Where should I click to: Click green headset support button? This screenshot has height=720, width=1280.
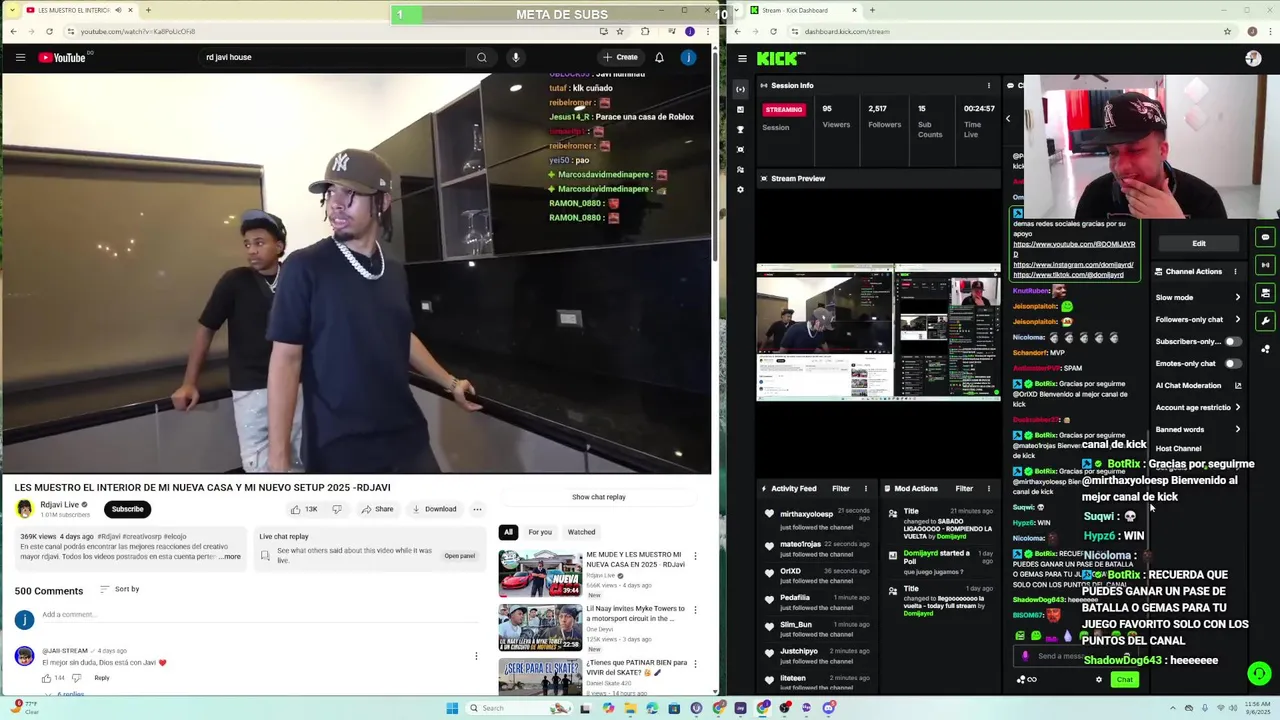pyautogui.click(x=1259, y=673)
